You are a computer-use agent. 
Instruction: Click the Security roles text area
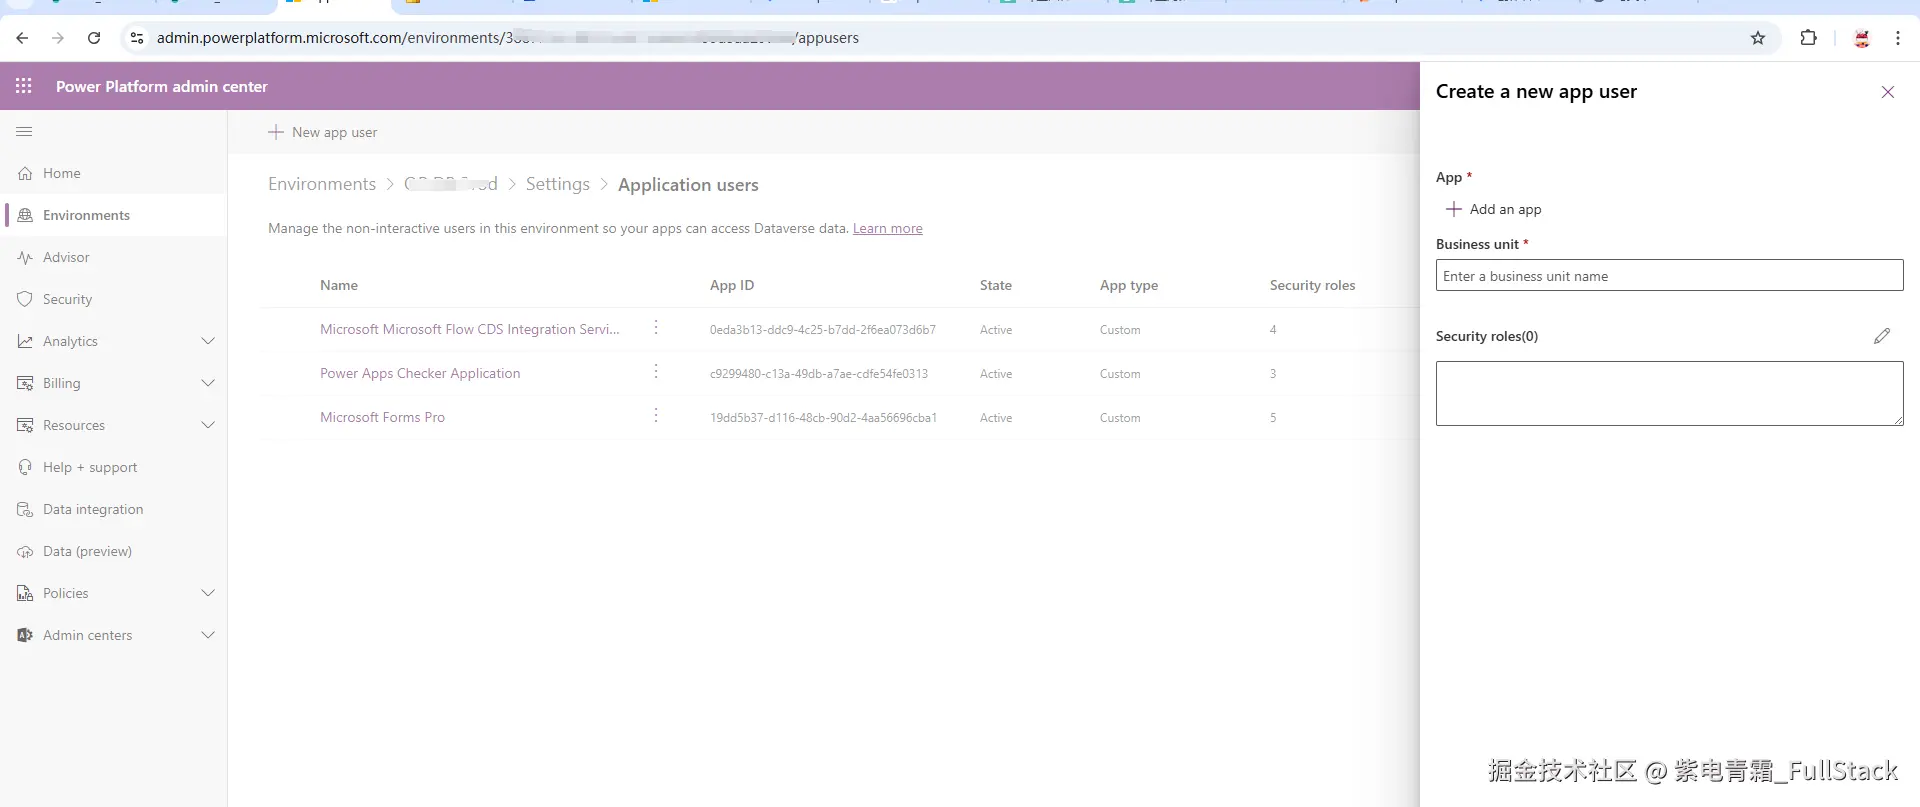point(1669,393)
